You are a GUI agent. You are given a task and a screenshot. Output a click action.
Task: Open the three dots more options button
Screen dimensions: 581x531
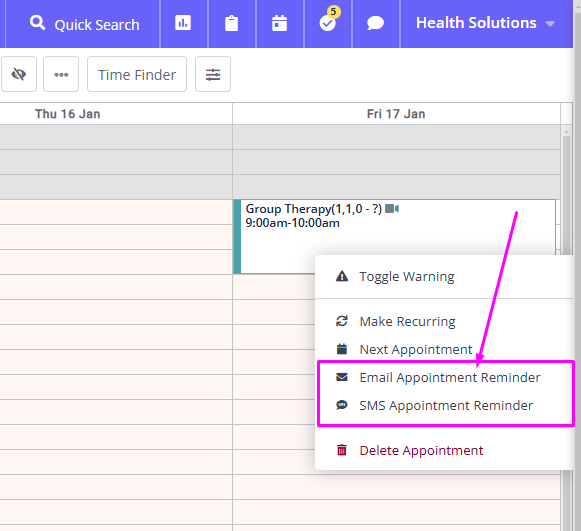(x=61, y=74)
